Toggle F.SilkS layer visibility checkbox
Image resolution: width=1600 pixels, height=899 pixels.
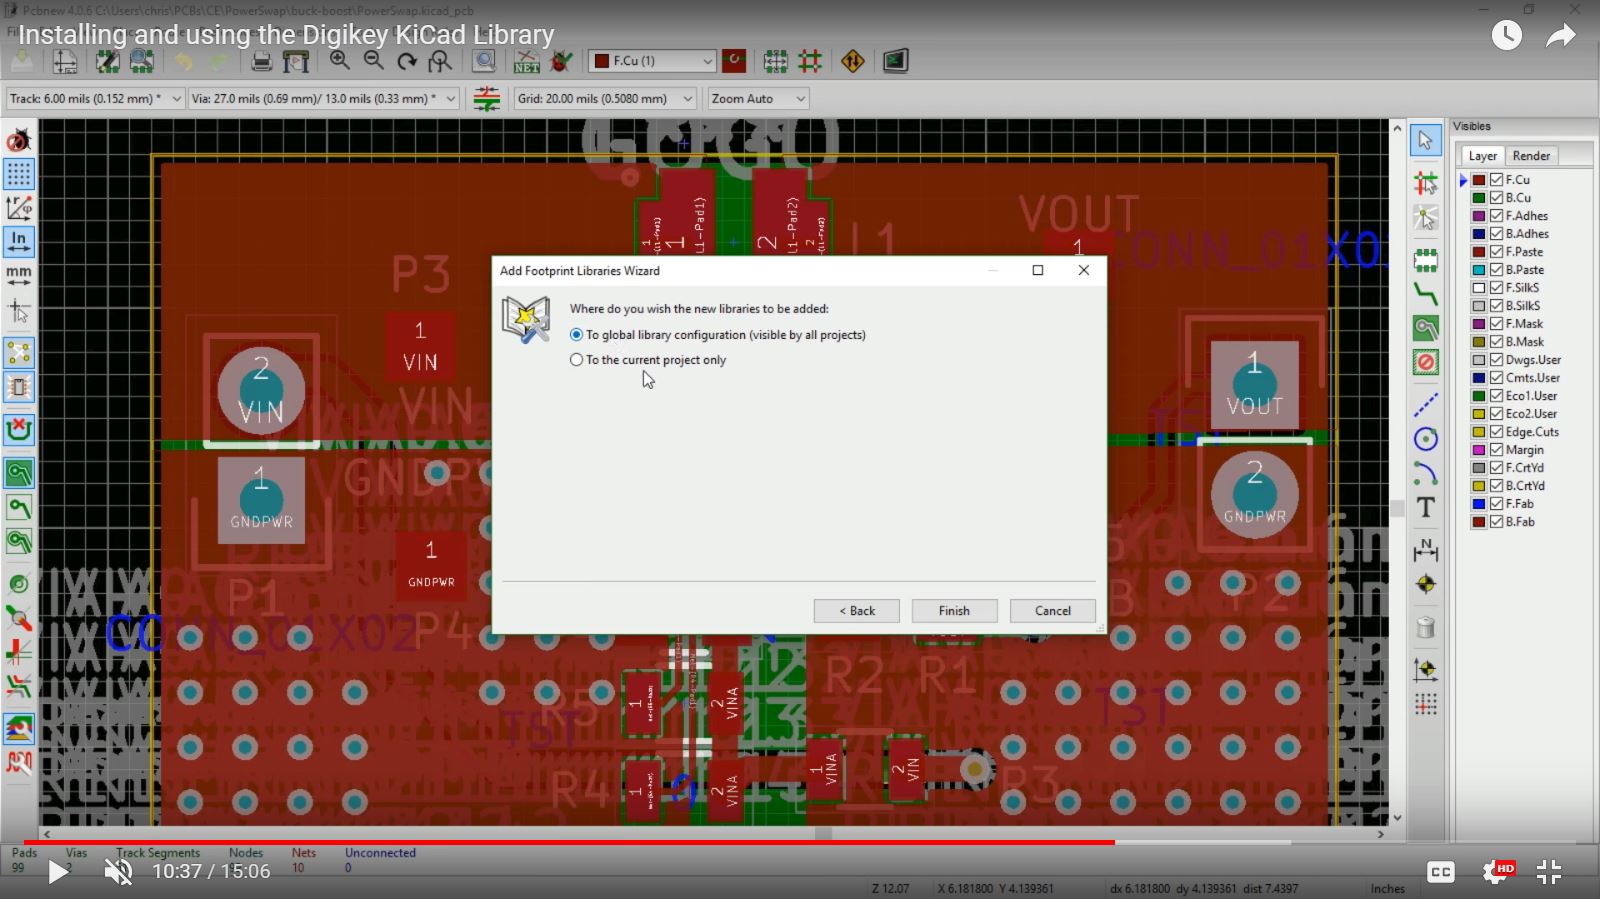pos(1497,288)
